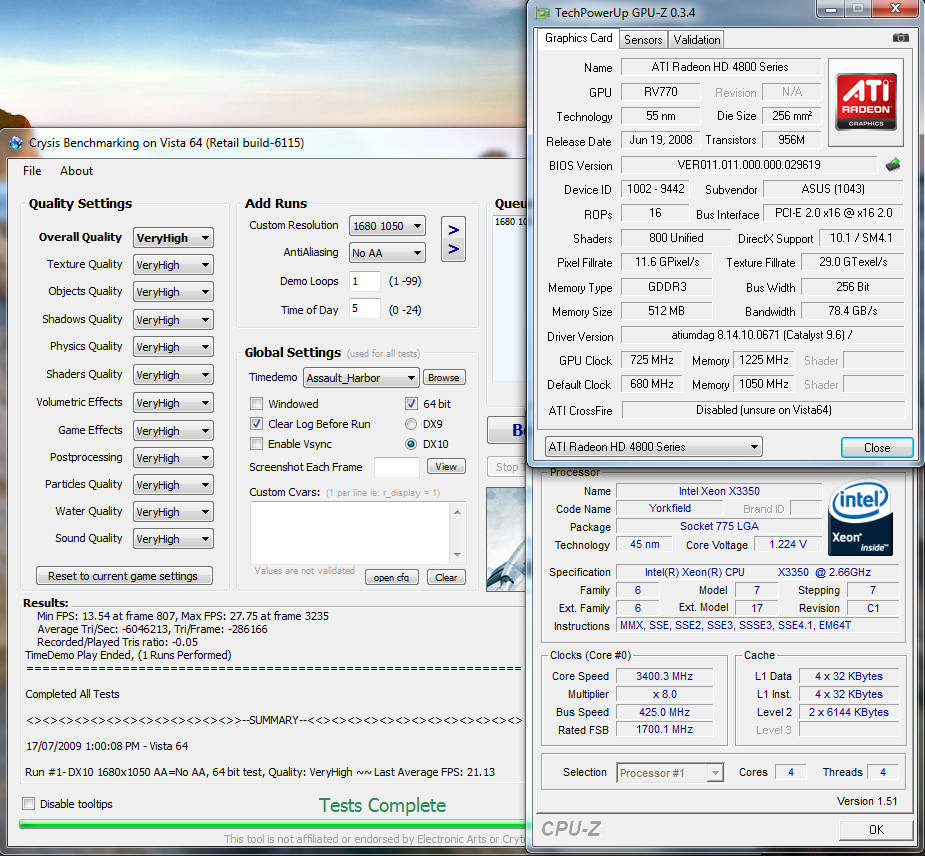Expand the AntiAliasing dropdown

point(387,253)
